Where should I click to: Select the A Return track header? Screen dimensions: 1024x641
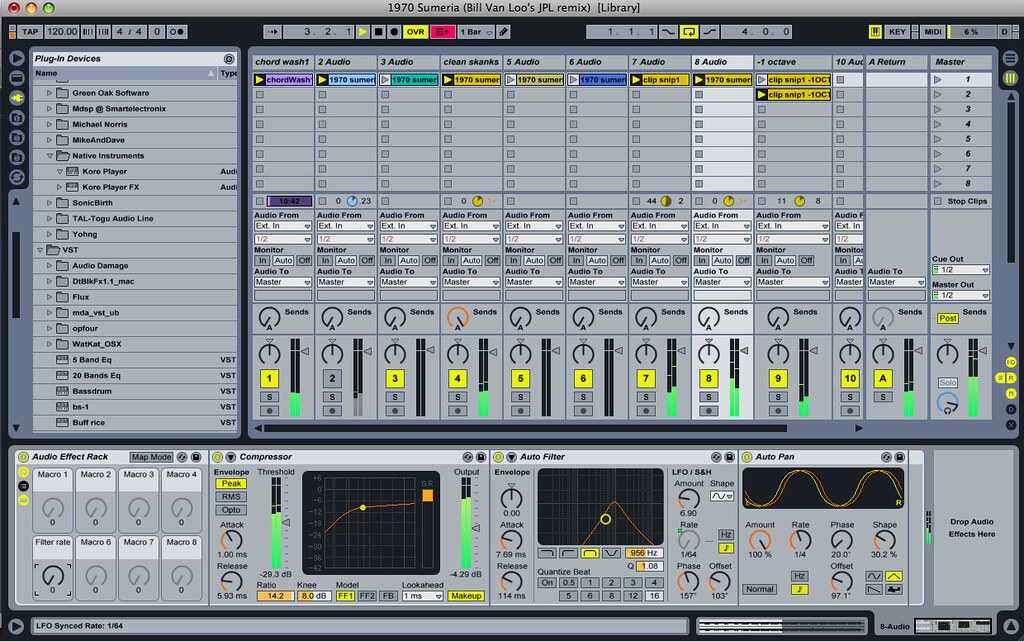[x=895, y=62]
